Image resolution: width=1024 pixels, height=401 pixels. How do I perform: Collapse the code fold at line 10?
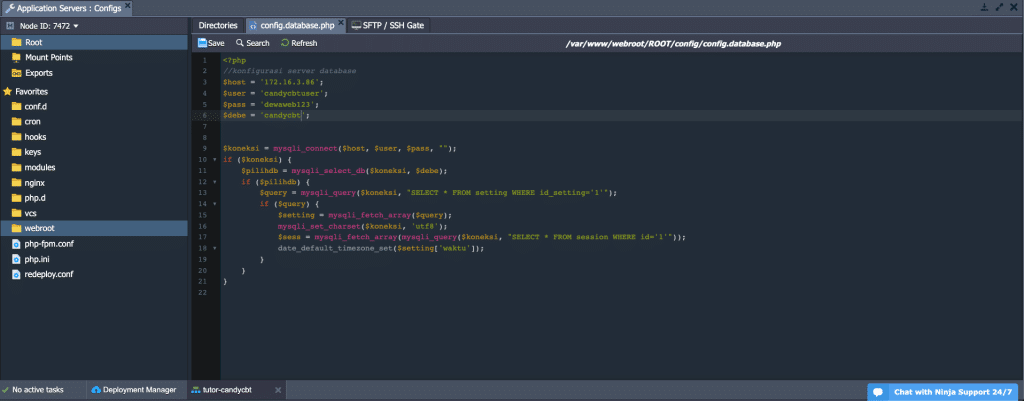(215, 159)
